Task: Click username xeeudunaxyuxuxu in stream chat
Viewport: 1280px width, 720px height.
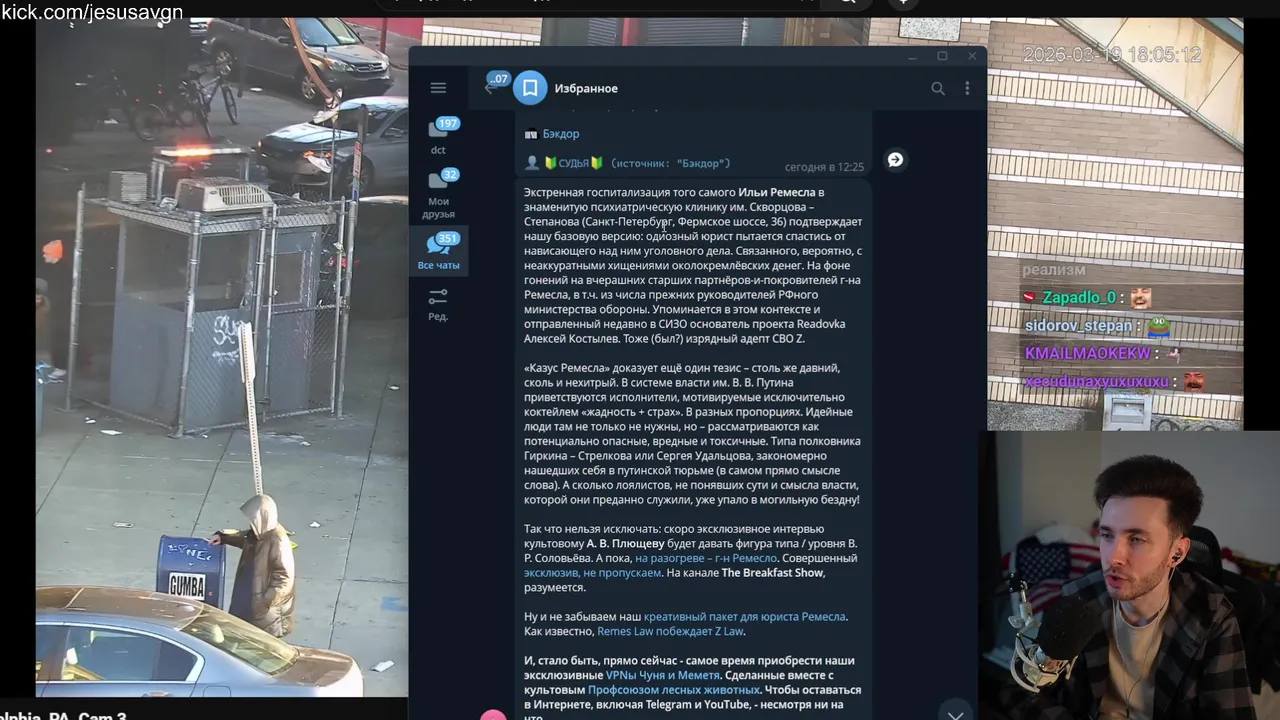Action: click(x=1096, y=381)
